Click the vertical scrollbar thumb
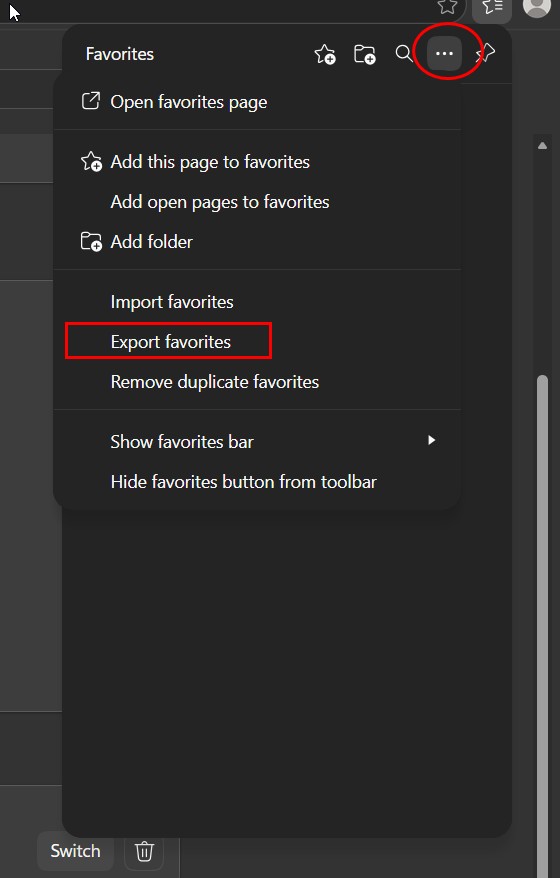560x878 pixels. pos(542,624)
